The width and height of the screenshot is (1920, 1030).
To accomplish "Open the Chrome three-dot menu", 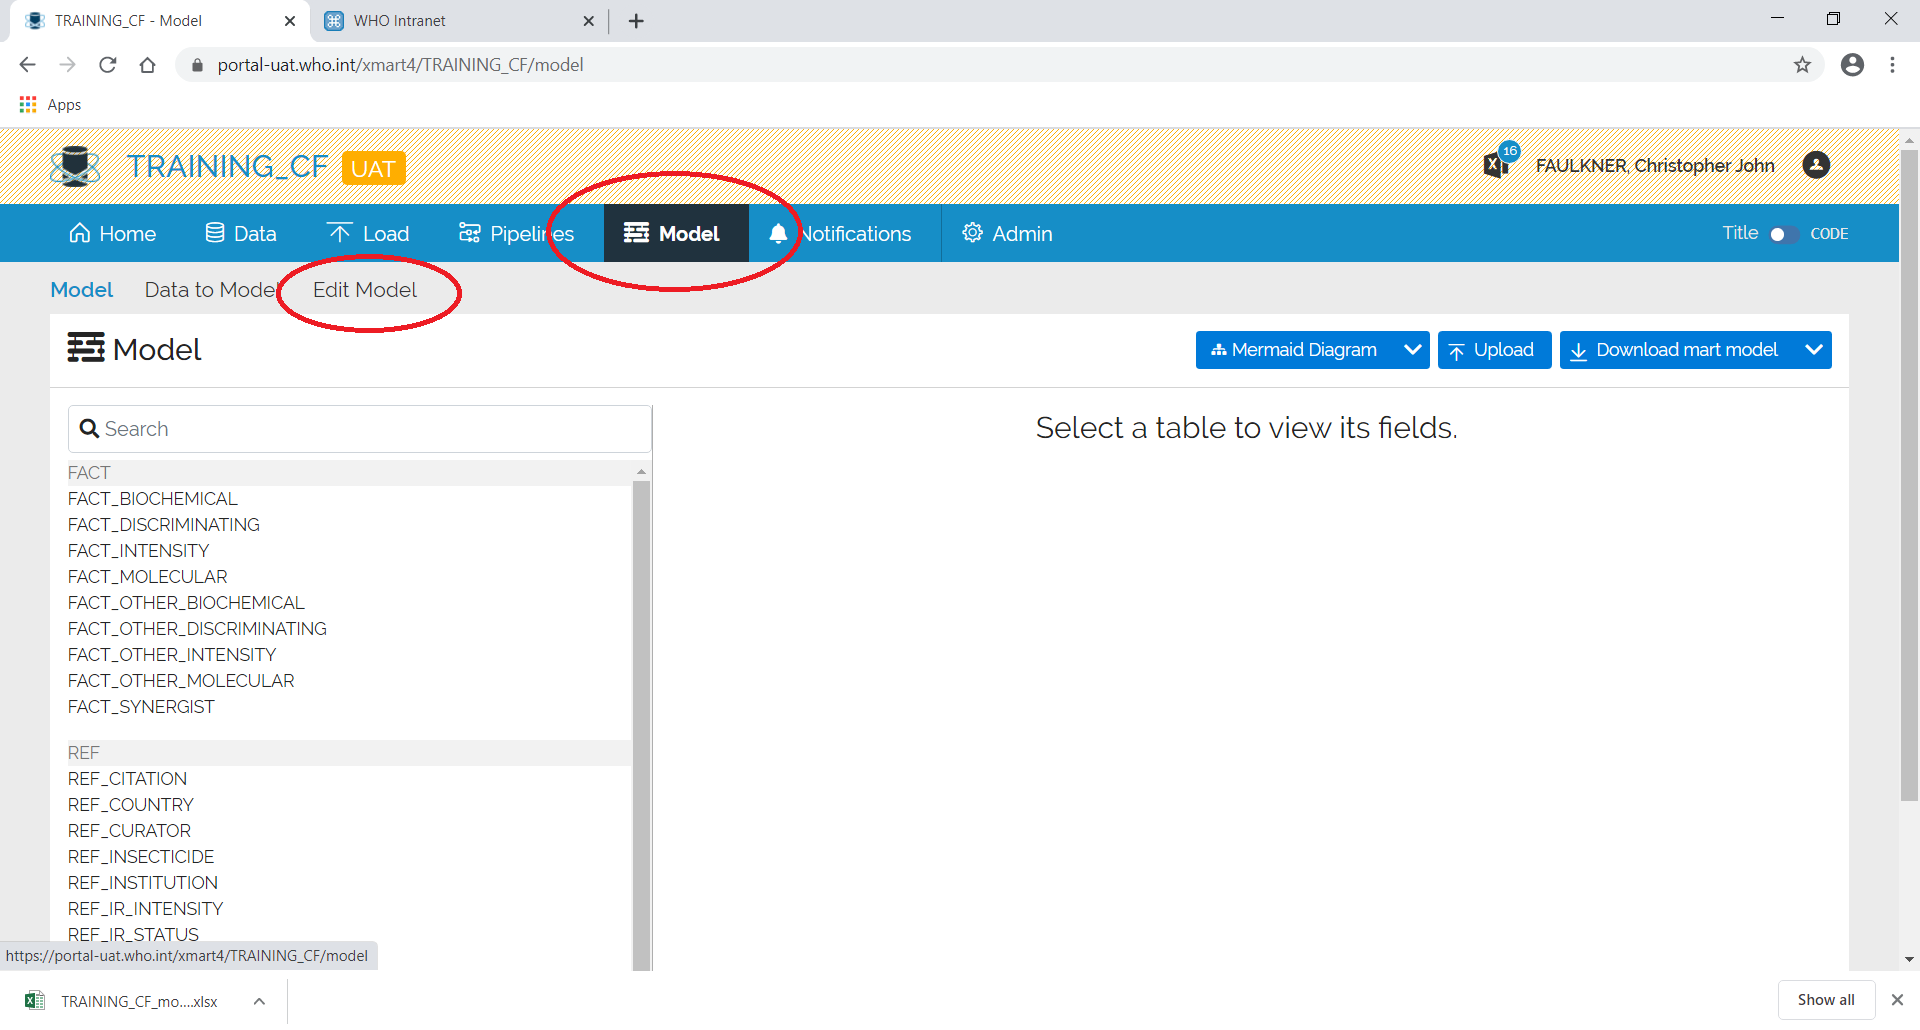I will tap(1892, 65).
